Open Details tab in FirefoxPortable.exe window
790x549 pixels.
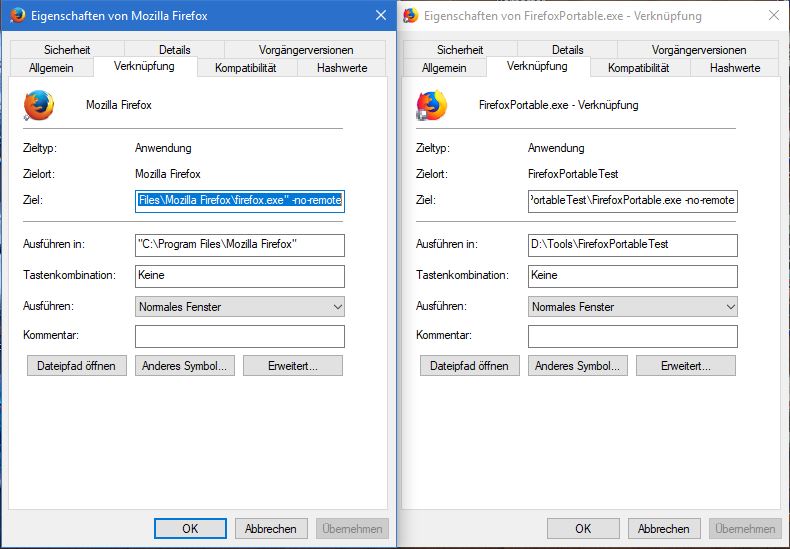[567, 49]
